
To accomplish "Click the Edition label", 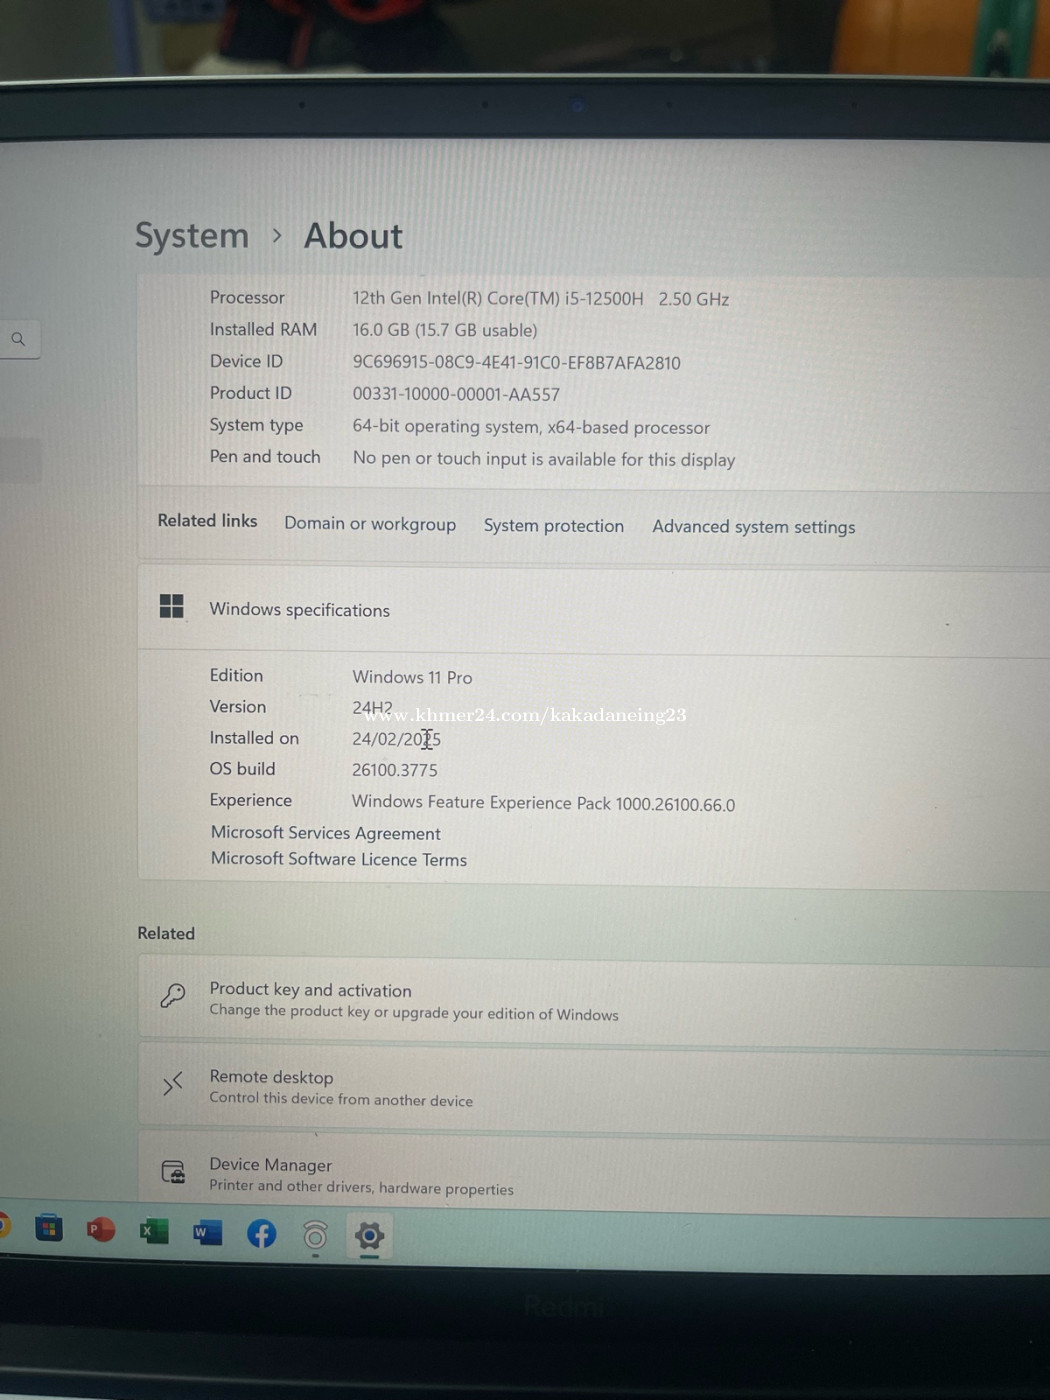I will coord(236,676).
